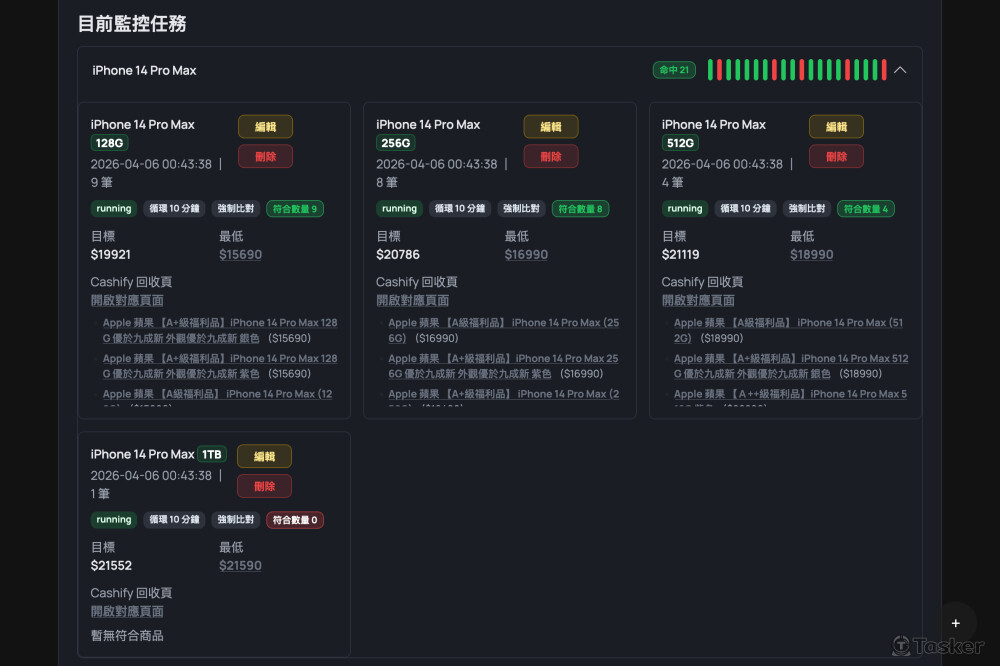The image size is (1000, 666).
Task: Edit the 128G monitoring task
Action: coord(265,127)
